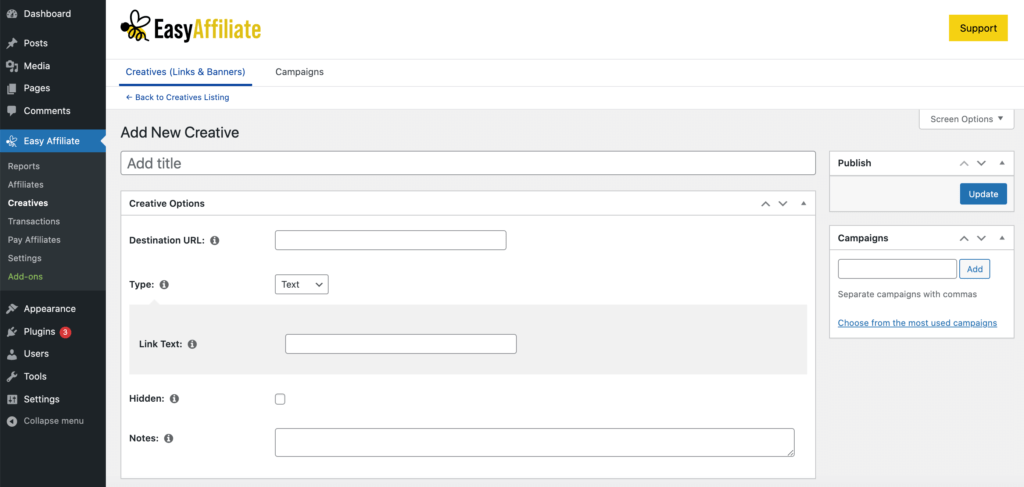Screen dimensions: 1024x487
Task: Click the Easy Affiliate bee icon in sidebar
Action: coord(12,141)
